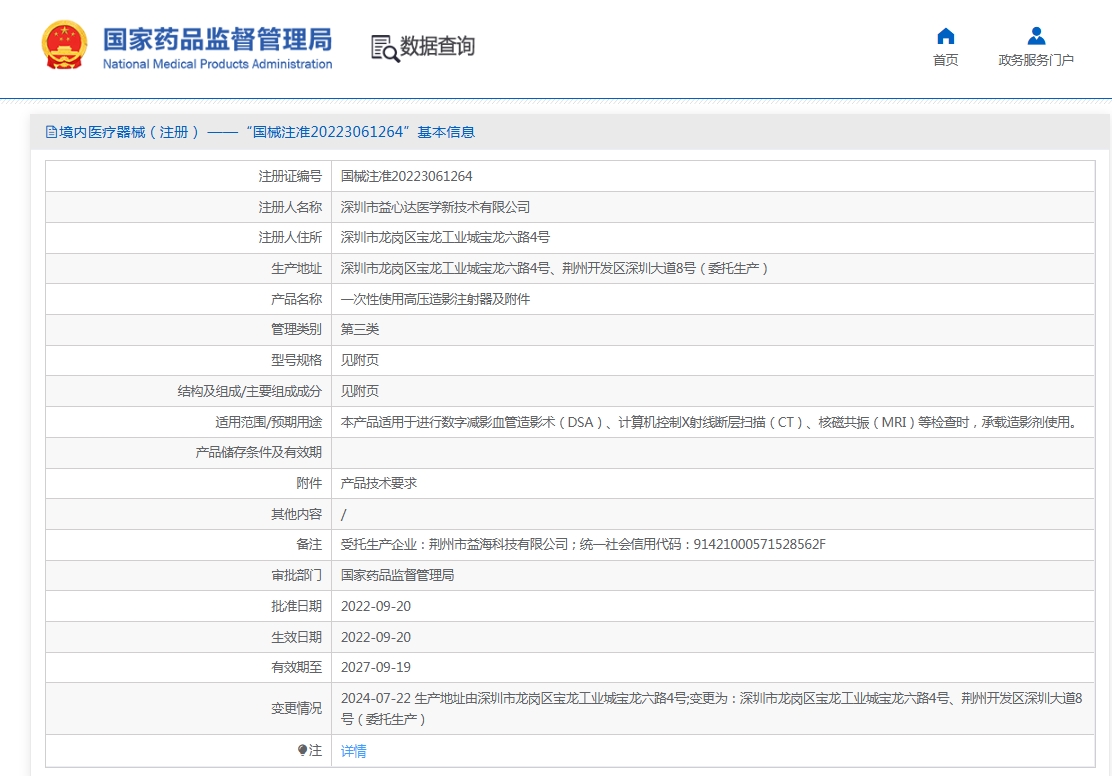The width and height of the screenshot is (1112, 776).
Task: Select registrant name 深圳市益心达医学新技术有限公司
Action: click(x=435, y=207)
